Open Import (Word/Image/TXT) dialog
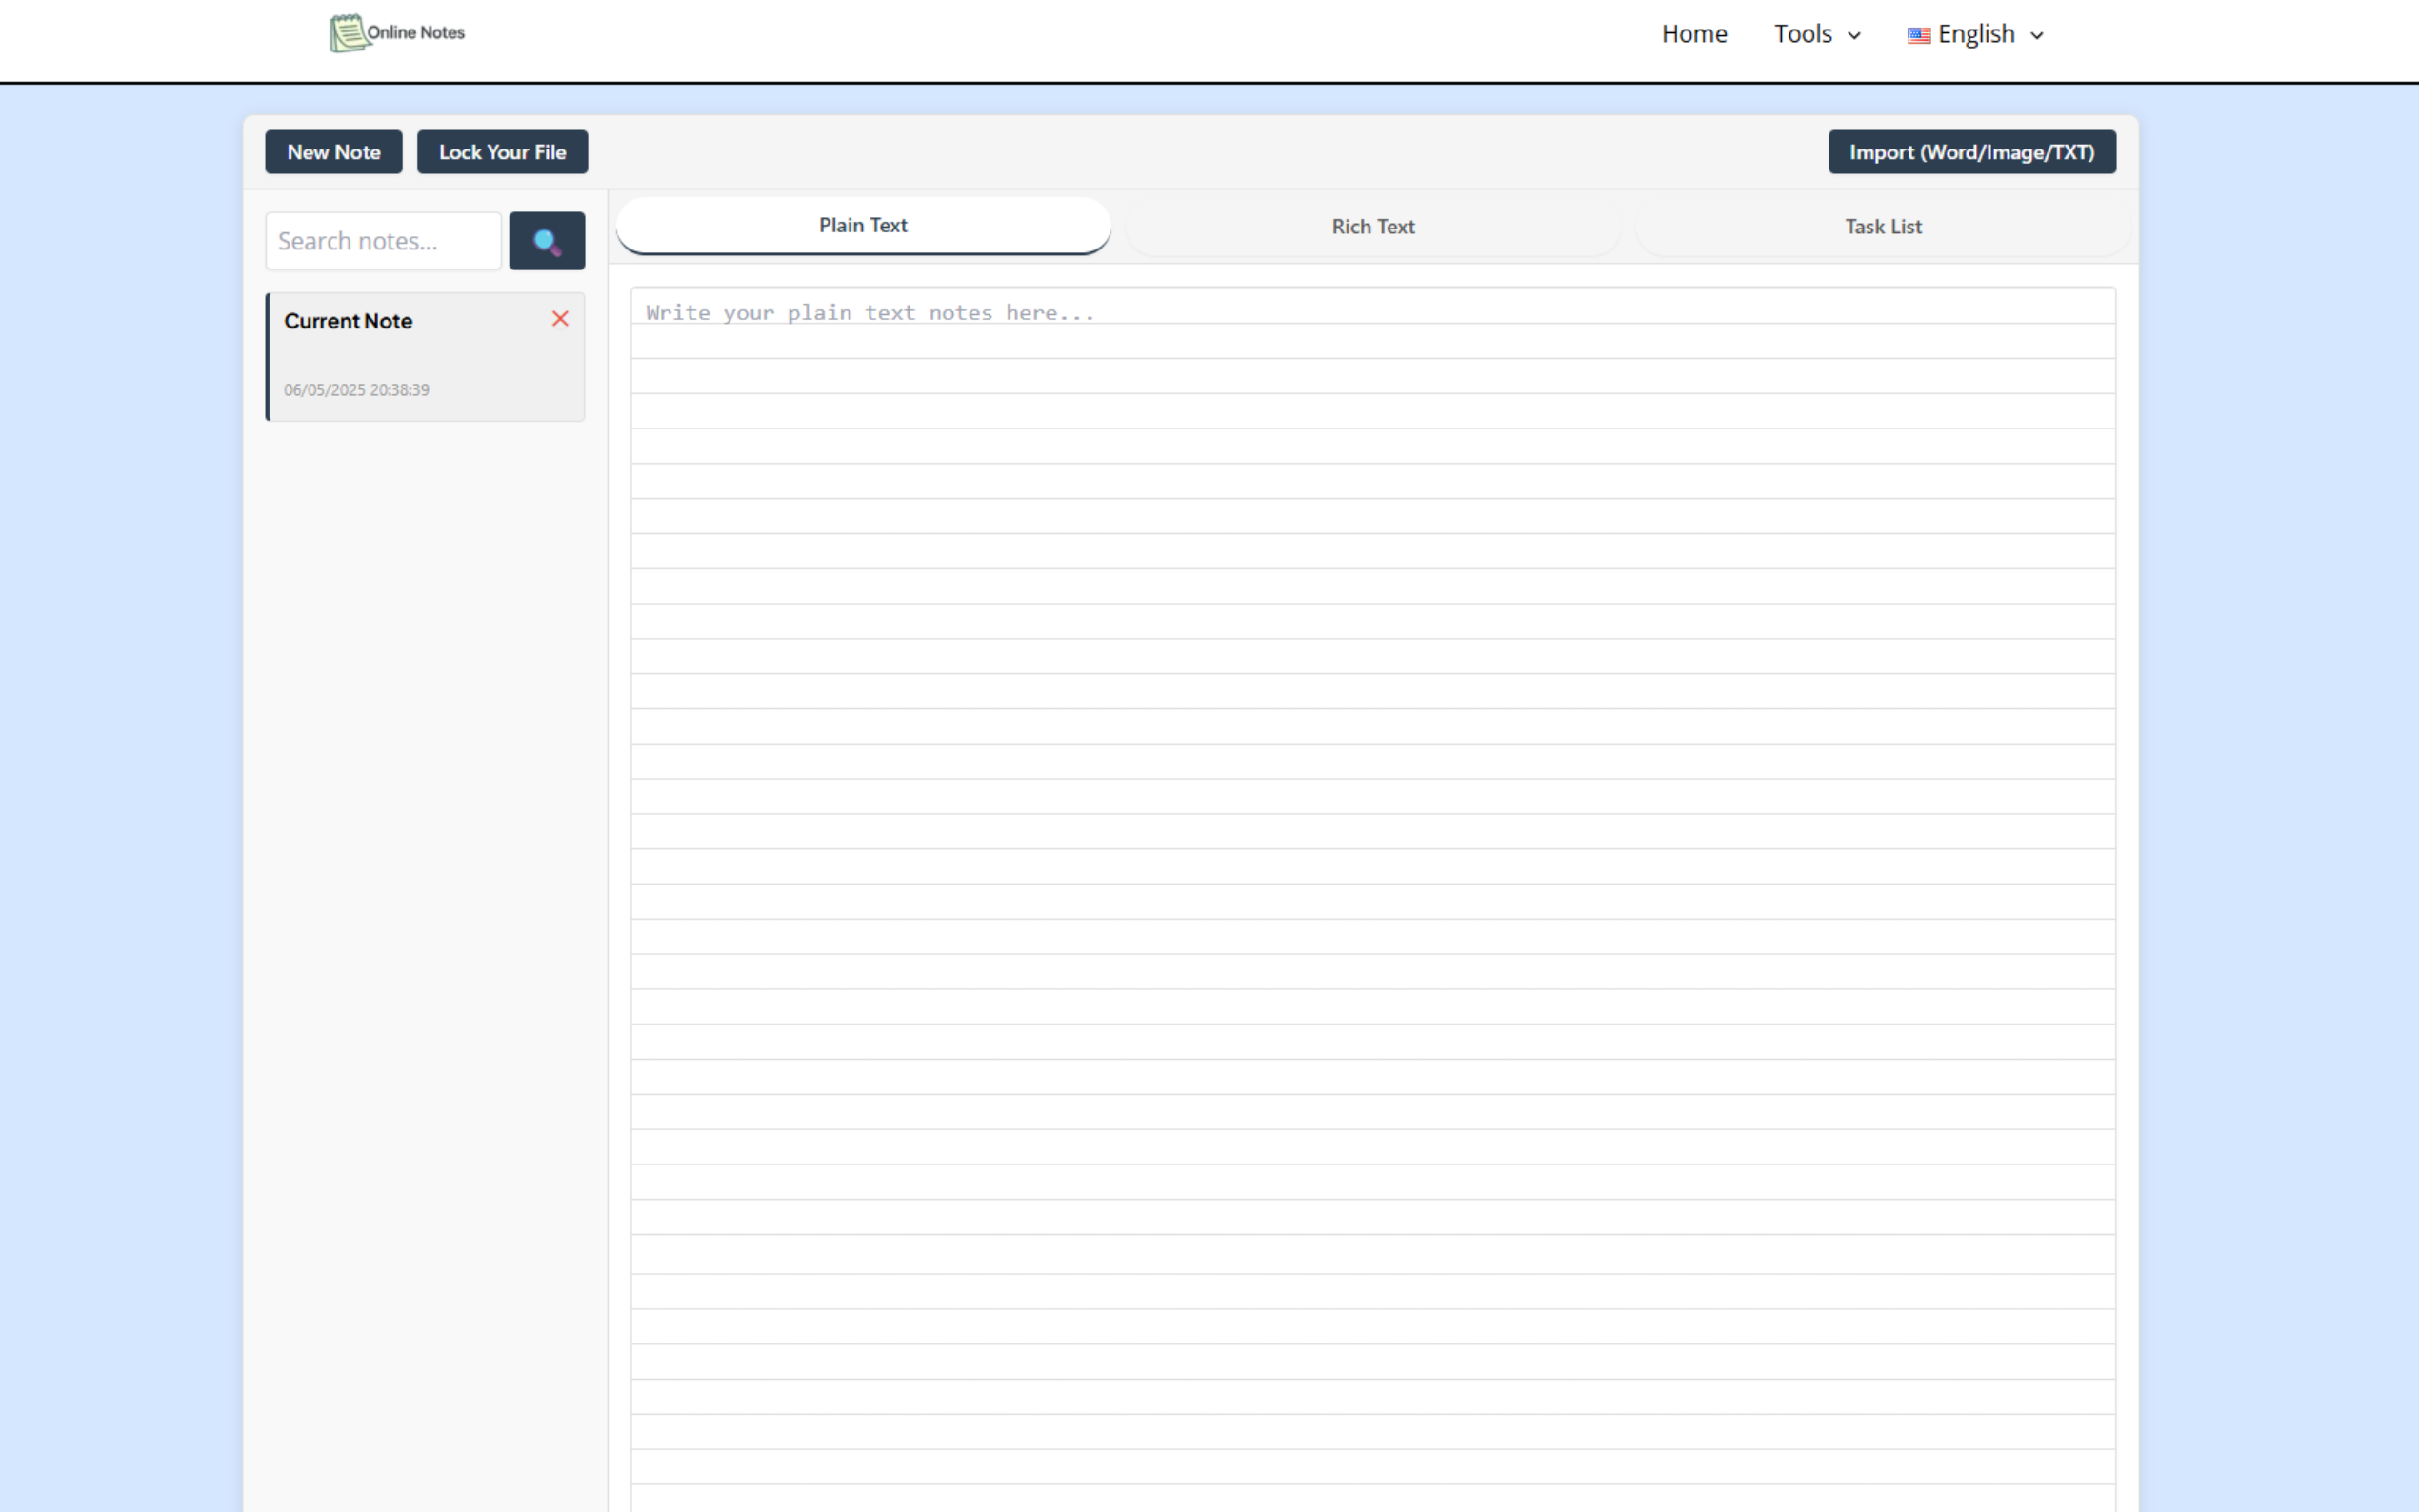The width and height of the screenshot is (2419, 1512). [x=1971, y=152]
